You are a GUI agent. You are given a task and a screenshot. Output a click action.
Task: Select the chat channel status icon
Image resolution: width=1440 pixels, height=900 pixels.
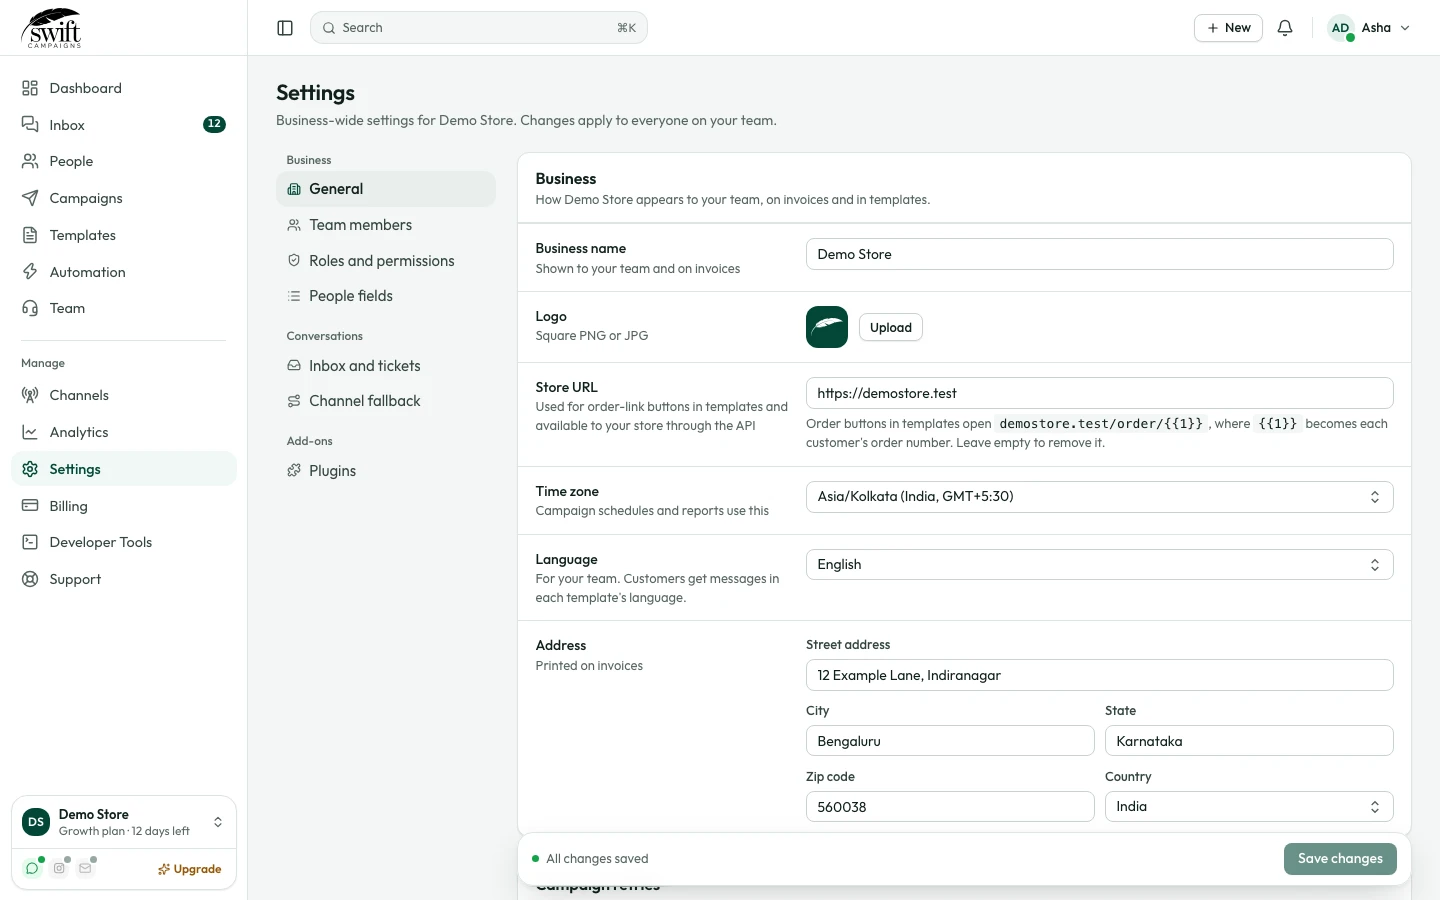(x=32, y=868)
